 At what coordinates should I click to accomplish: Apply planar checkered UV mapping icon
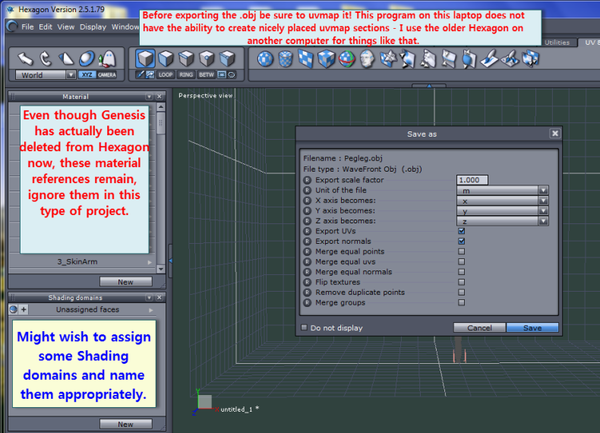click(x=306, y=59)
